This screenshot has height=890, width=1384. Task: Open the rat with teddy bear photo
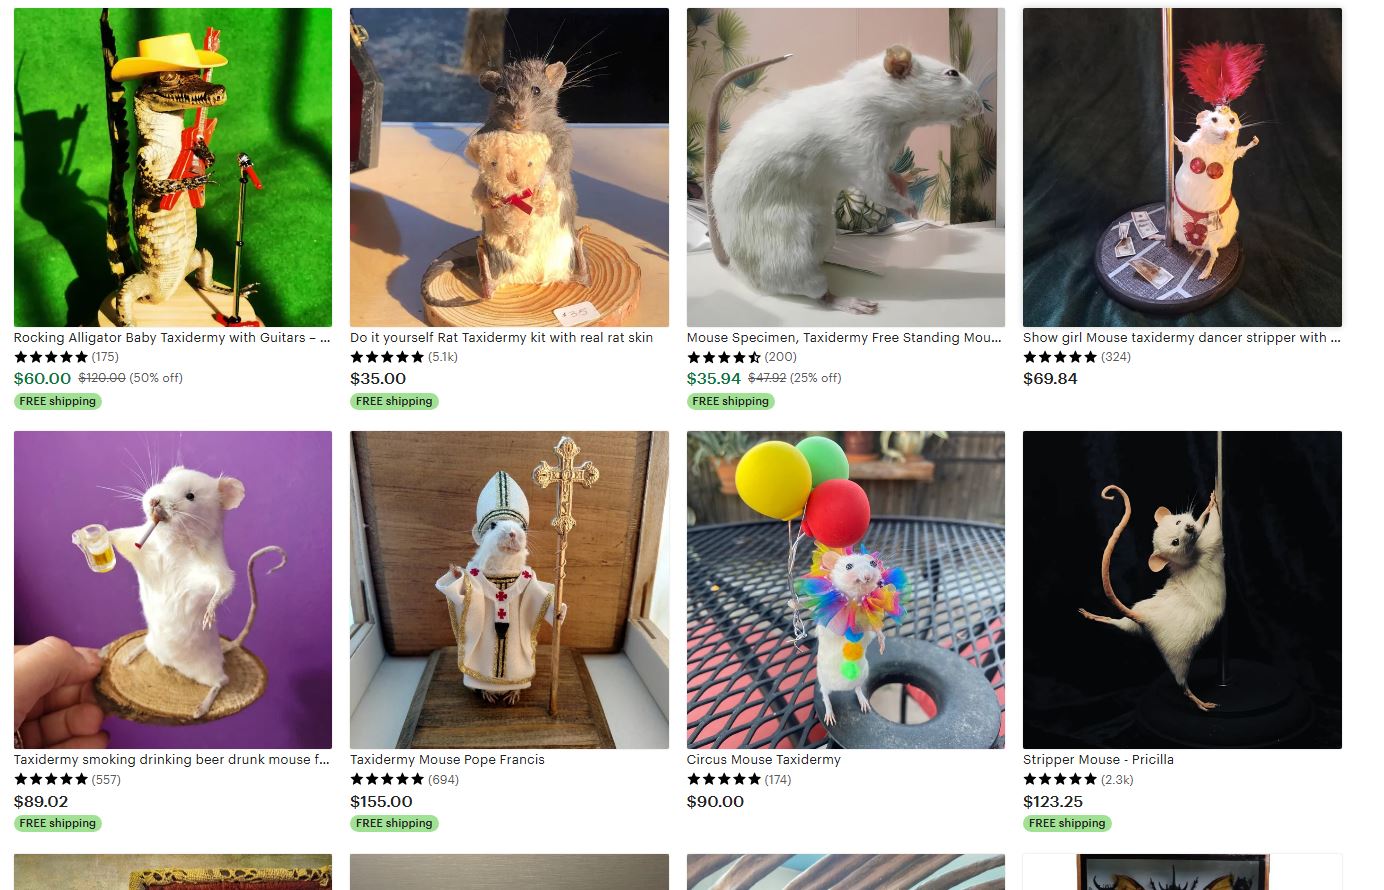pyautogui.click(x=509, y=167)
